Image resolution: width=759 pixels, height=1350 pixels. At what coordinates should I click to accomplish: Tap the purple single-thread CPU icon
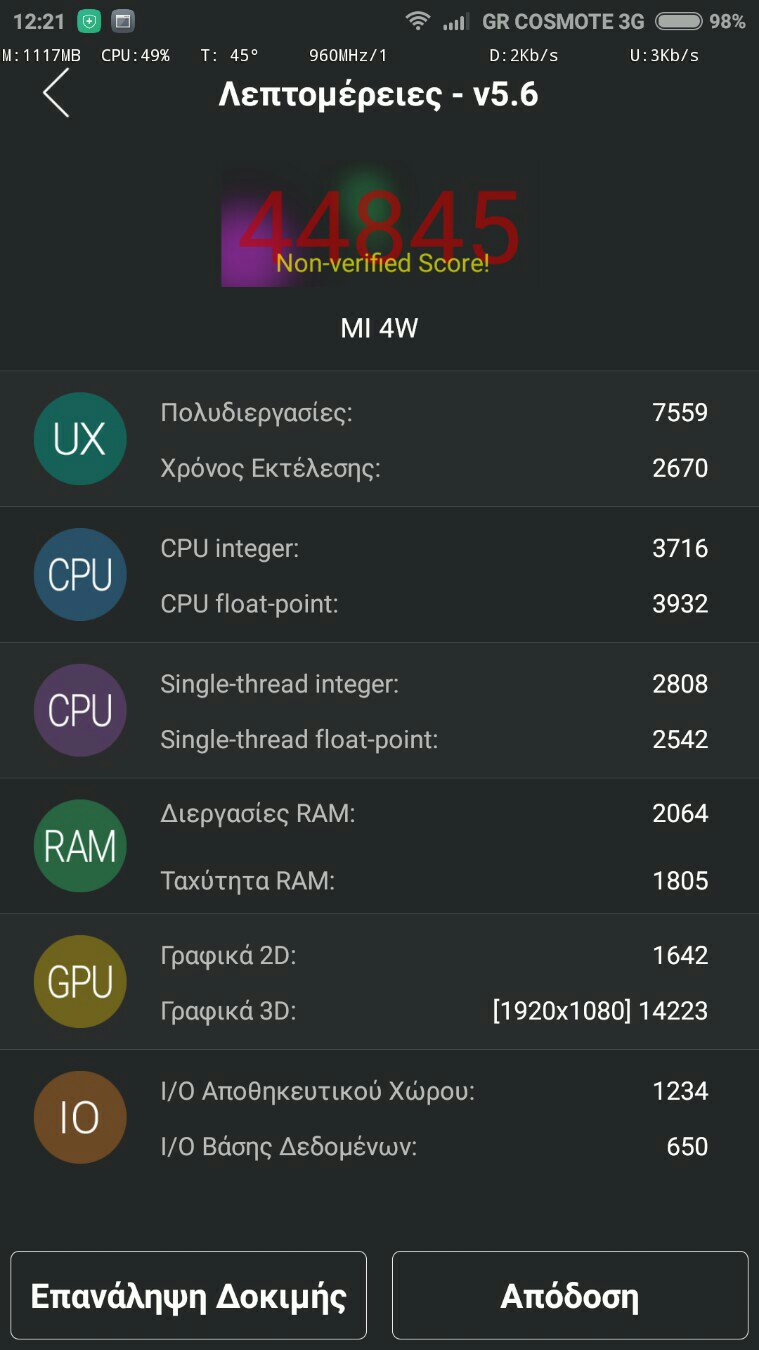[80, 710]
